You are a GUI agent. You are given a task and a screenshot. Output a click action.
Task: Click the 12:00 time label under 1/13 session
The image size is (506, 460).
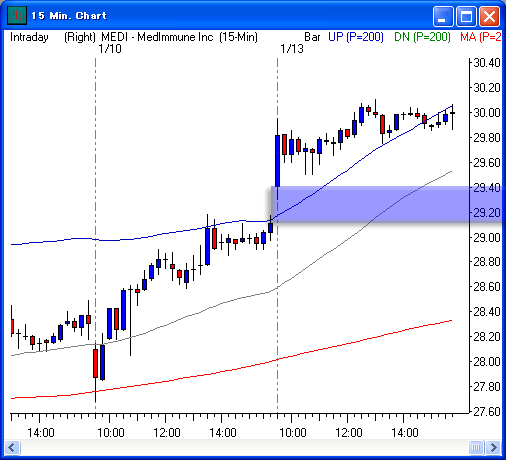pos(349,433)
